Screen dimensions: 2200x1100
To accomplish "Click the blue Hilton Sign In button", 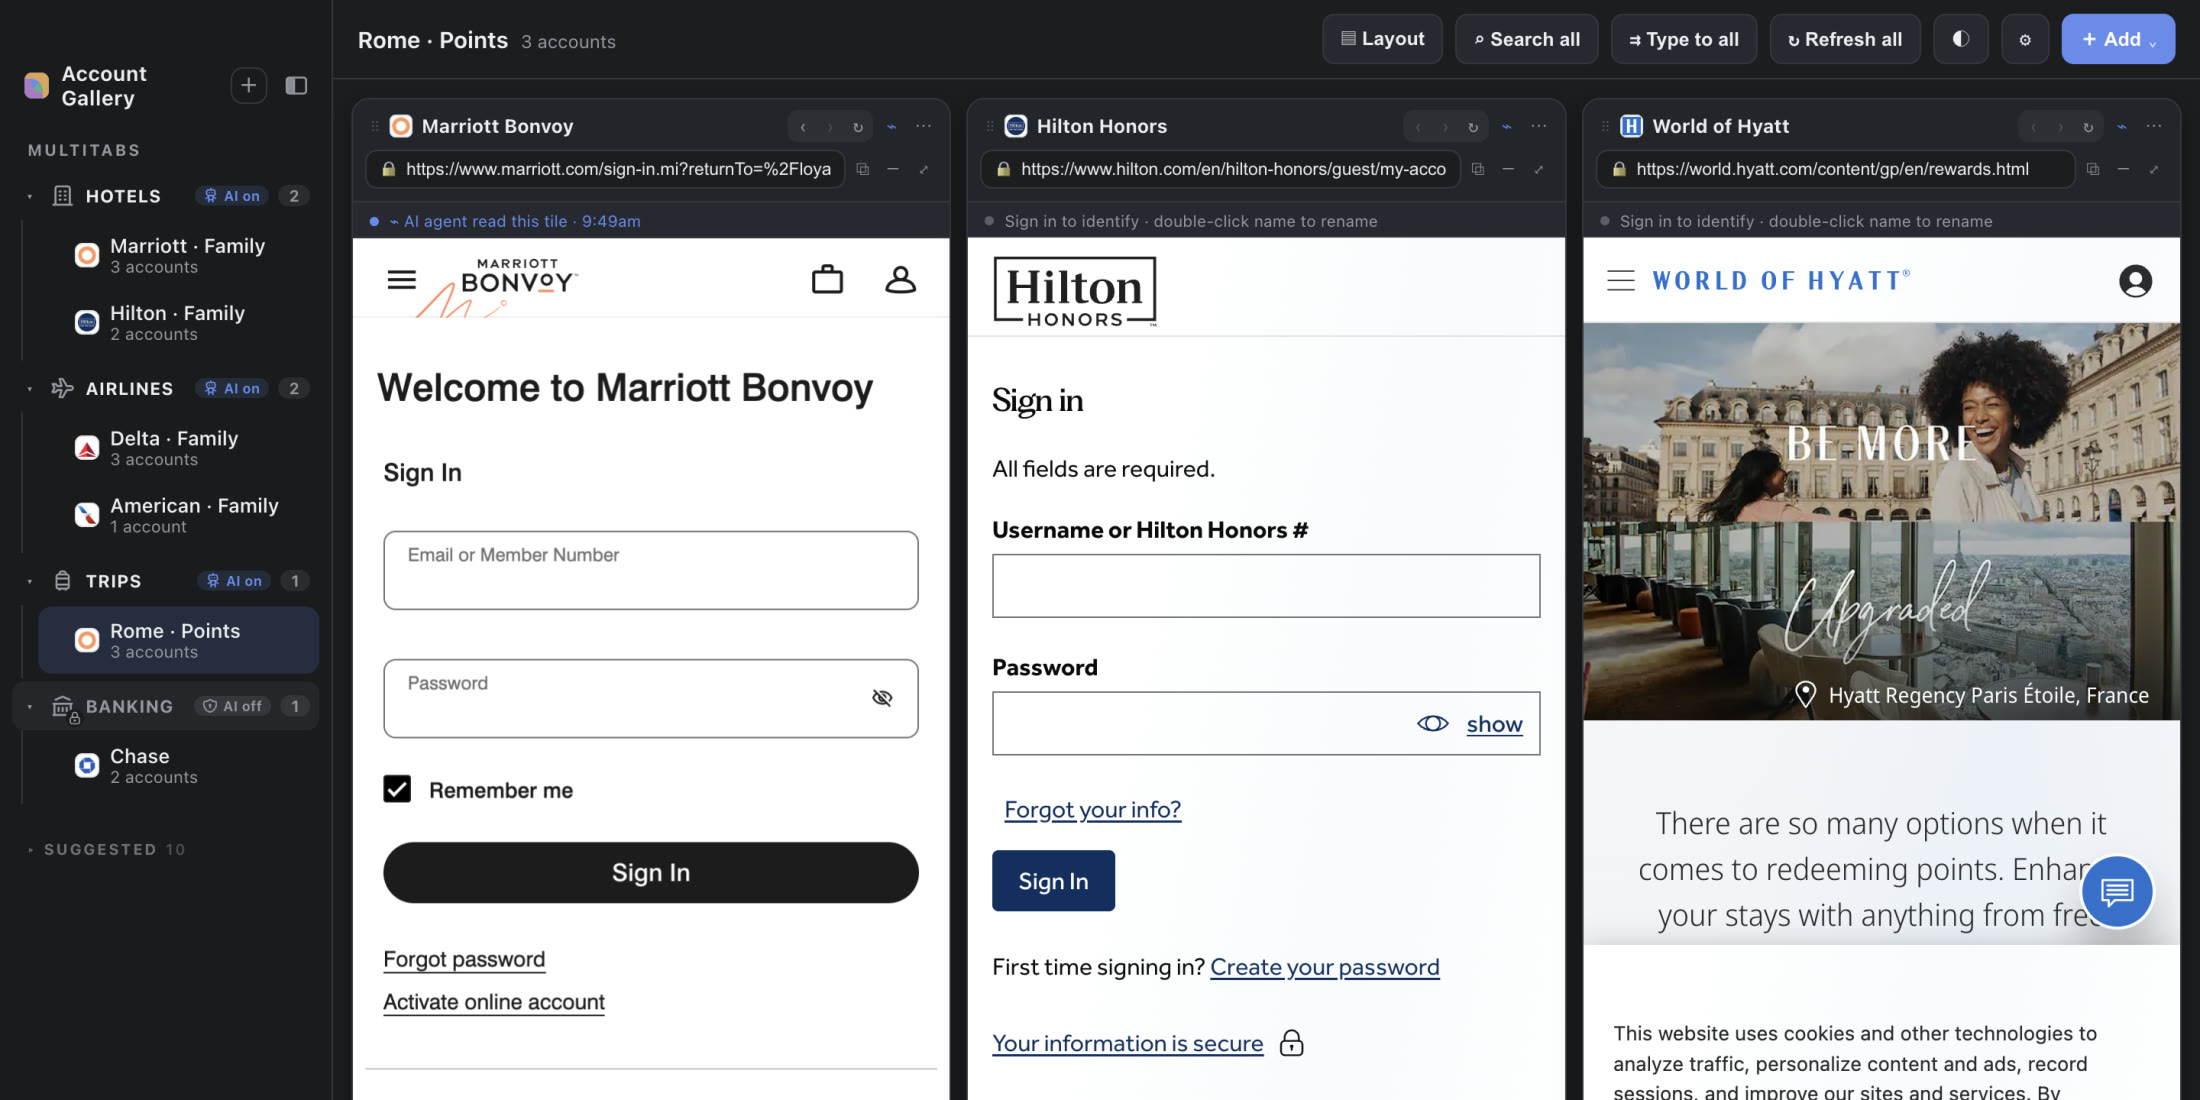I will pos(1053,881).
